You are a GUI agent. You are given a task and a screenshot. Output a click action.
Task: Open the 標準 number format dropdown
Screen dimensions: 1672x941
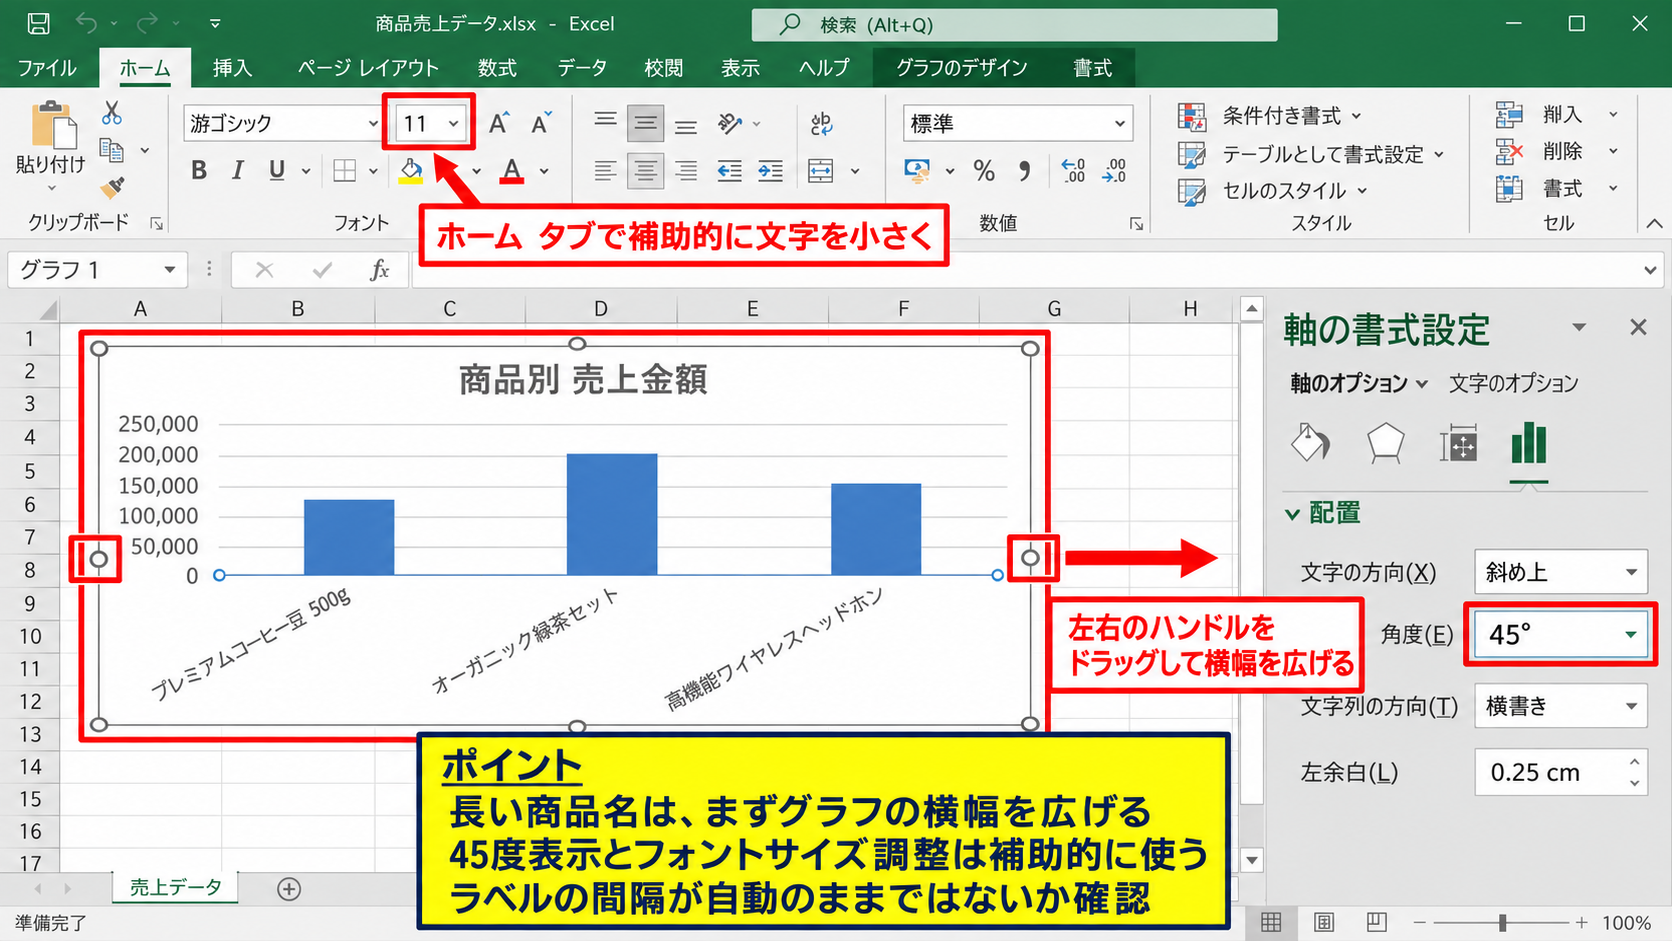(x=1119, y=124)
